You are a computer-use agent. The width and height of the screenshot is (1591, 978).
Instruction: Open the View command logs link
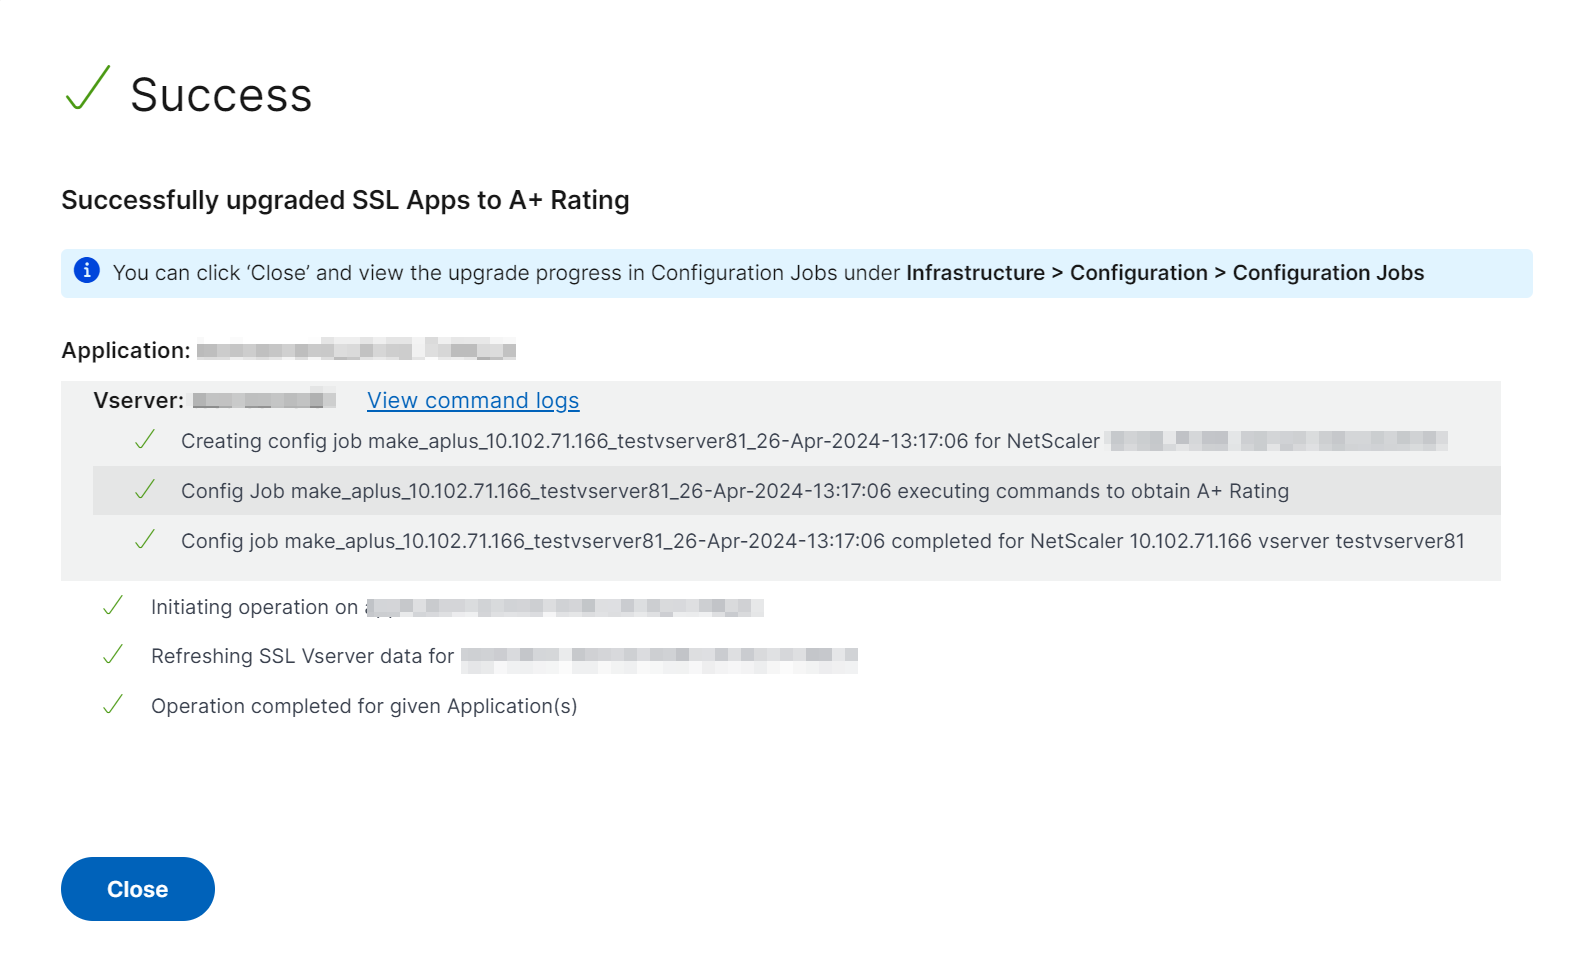(473, 400)
